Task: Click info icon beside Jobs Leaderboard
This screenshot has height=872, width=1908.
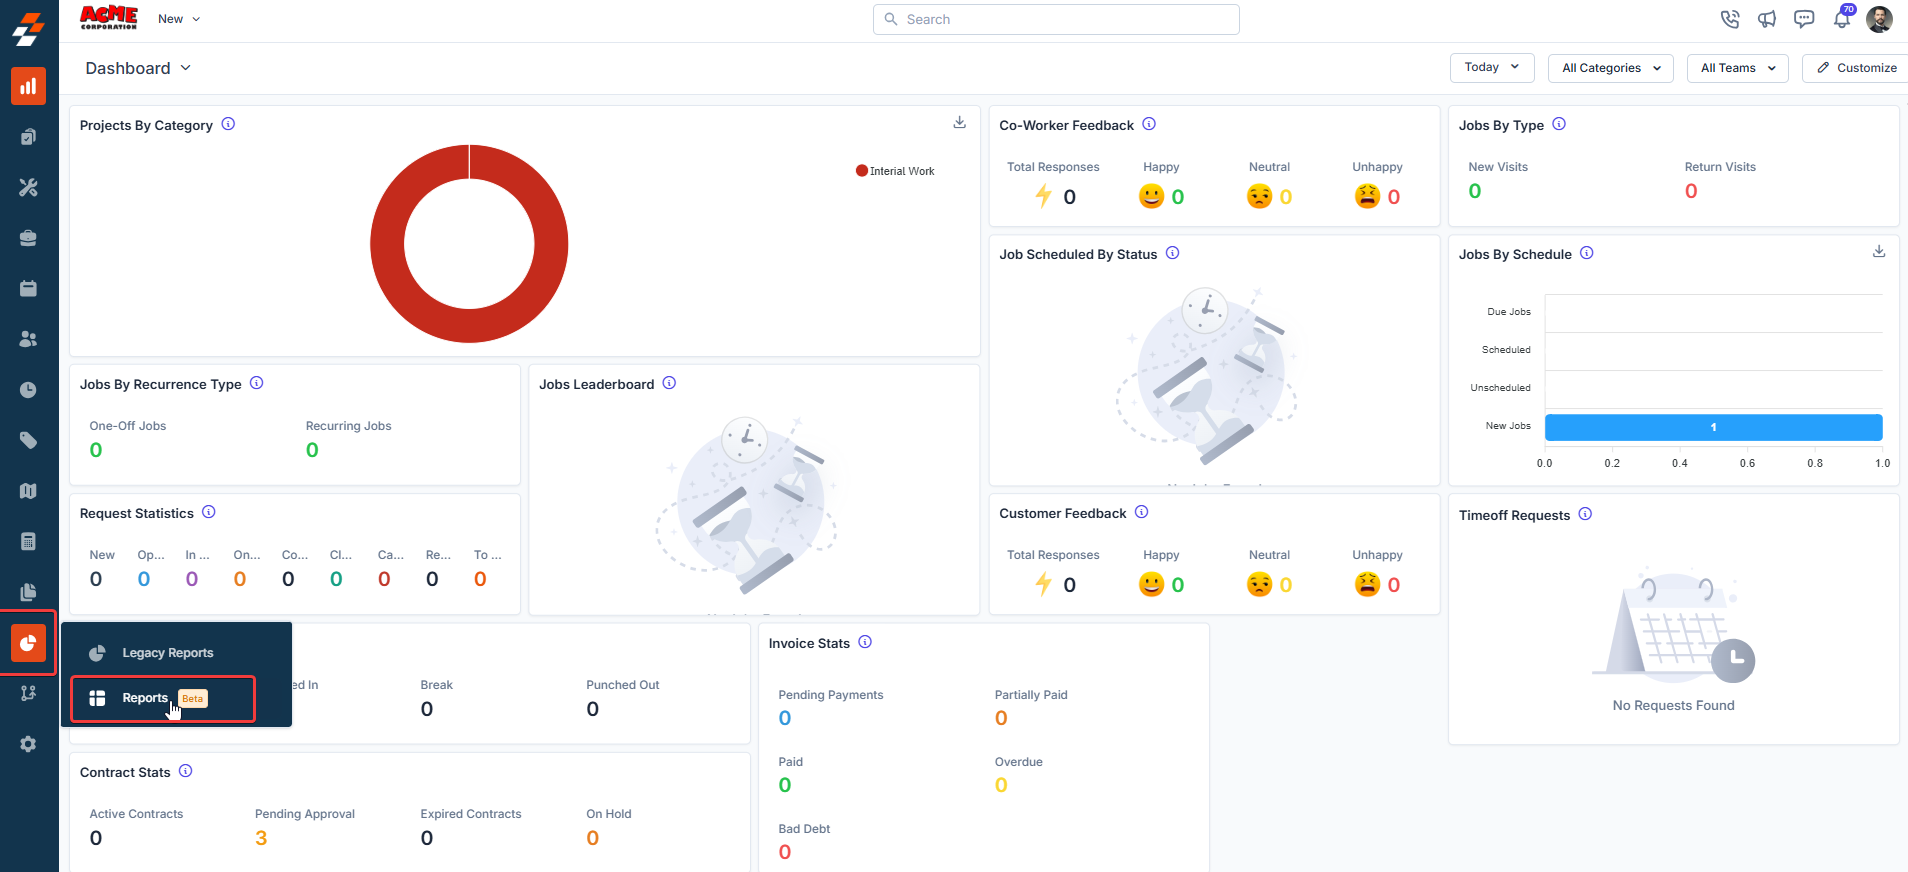Action: click(x=669, y=383)
